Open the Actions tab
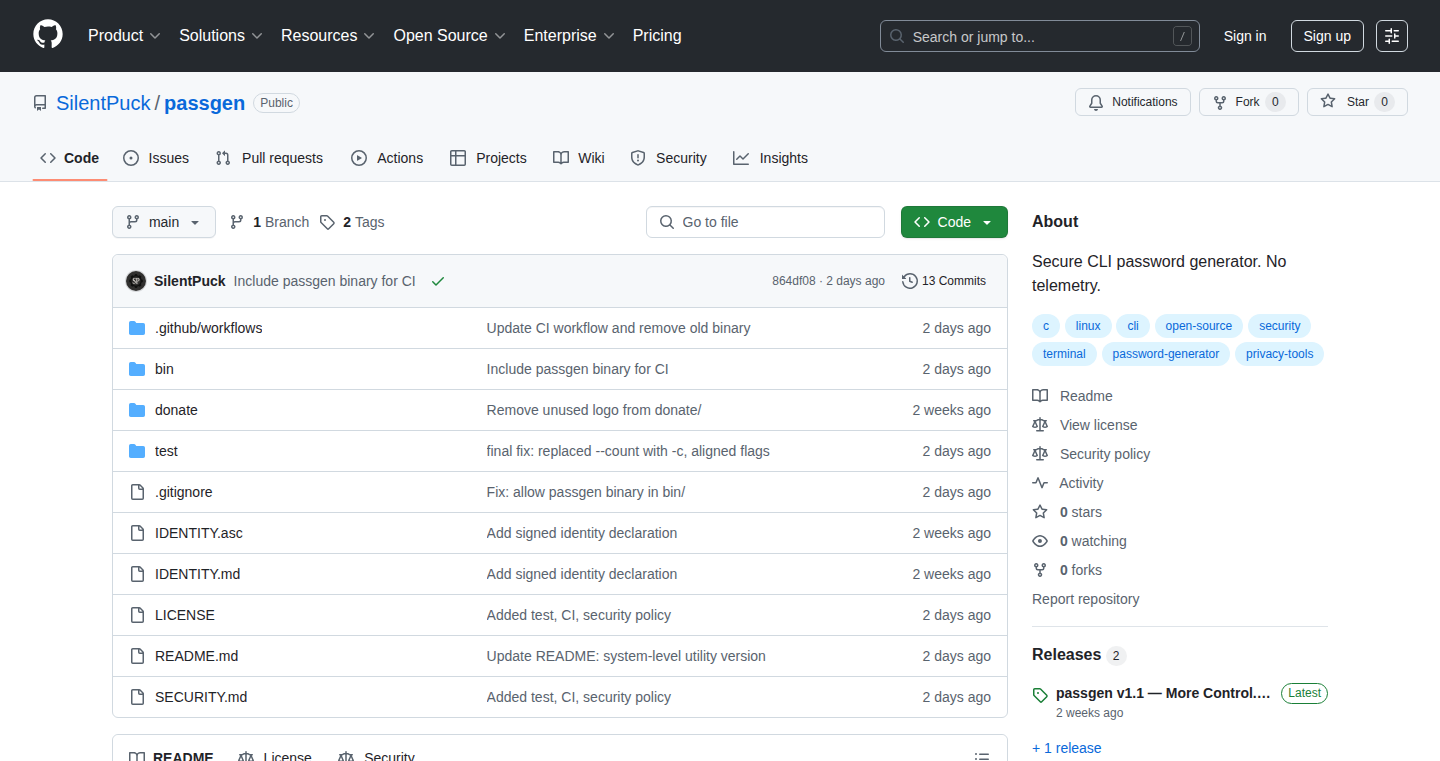1440x761 pixels. [x=387, y=158]
